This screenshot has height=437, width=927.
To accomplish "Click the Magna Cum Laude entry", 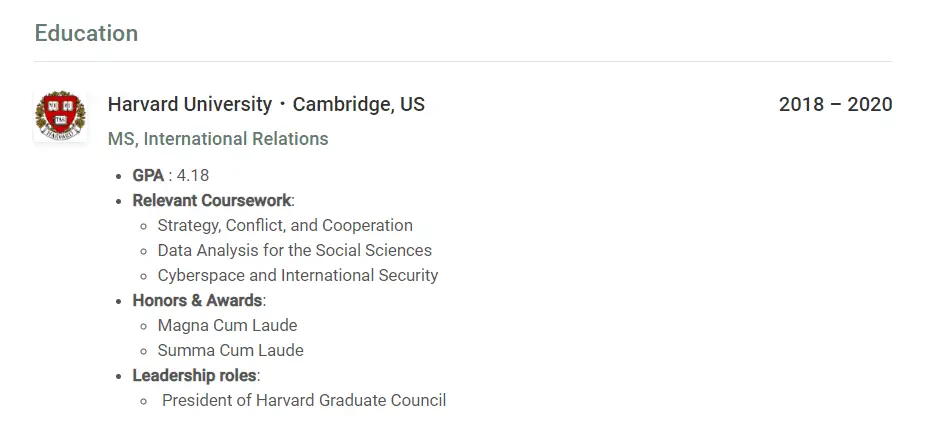I will pyautogui.click(x=228, y=325).
